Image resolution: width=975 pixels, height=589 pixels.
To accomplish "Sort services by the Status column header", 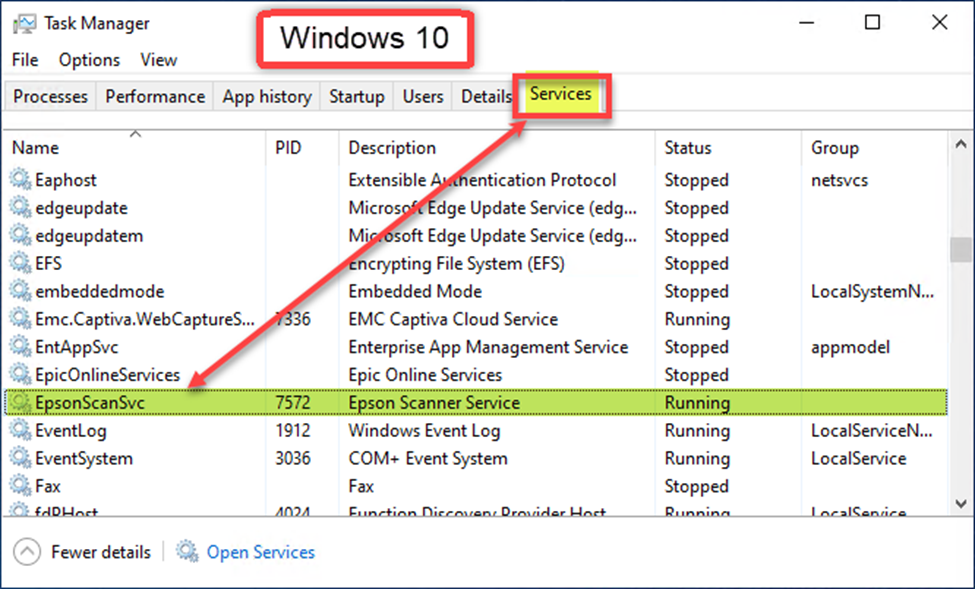I will point(688,148).
